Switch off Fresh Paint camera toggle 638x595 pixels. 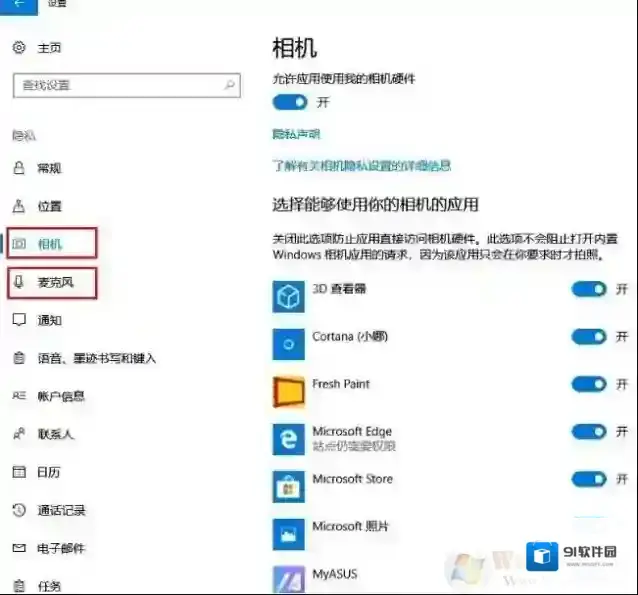point(589,384)
